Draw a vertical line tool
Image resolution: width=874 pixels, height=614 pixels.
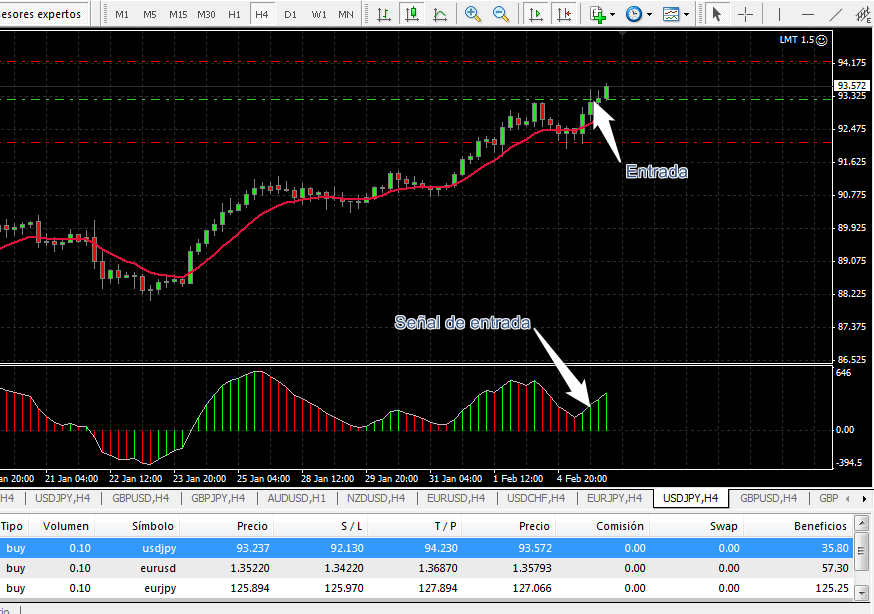[x=779, y=14]
